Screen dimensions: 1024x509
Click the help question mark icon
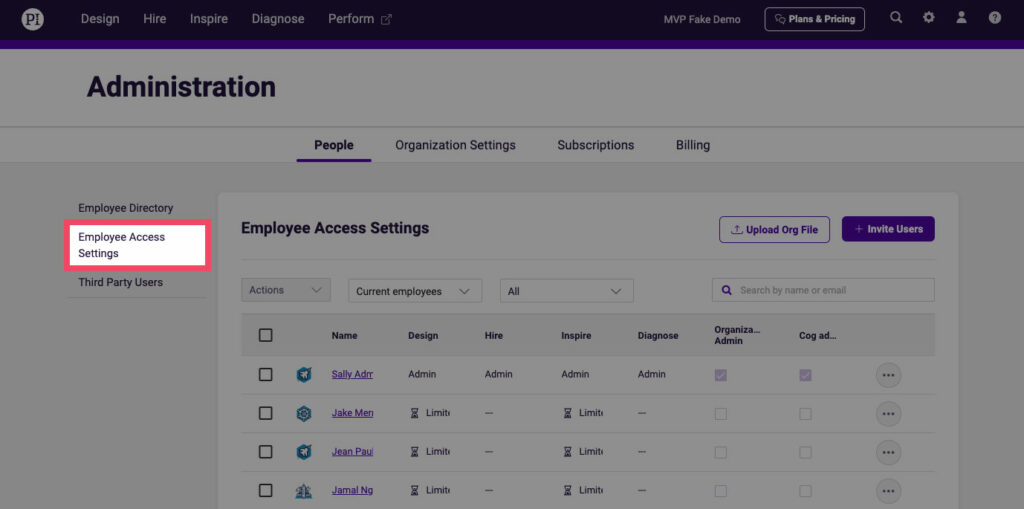[995, 18]
